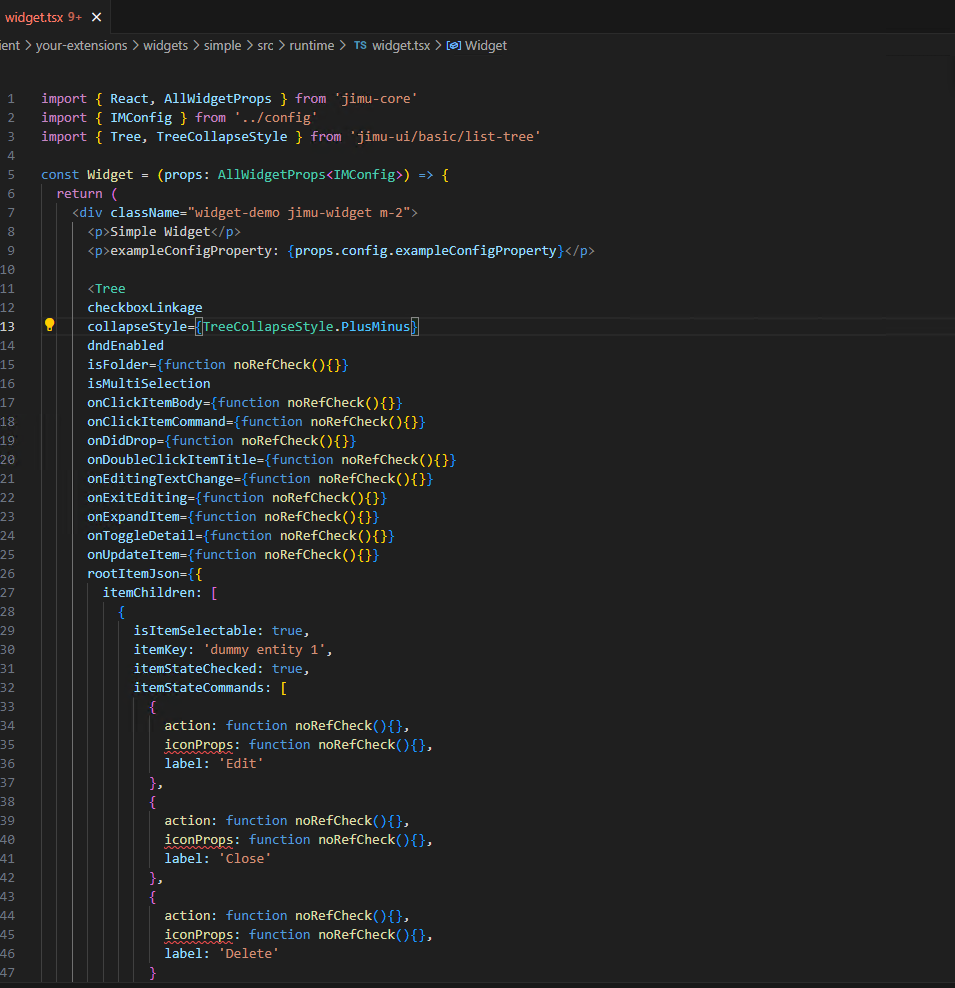Click line number 5 in the gutter
Screen dimensions: 955x988
point(11,175)
